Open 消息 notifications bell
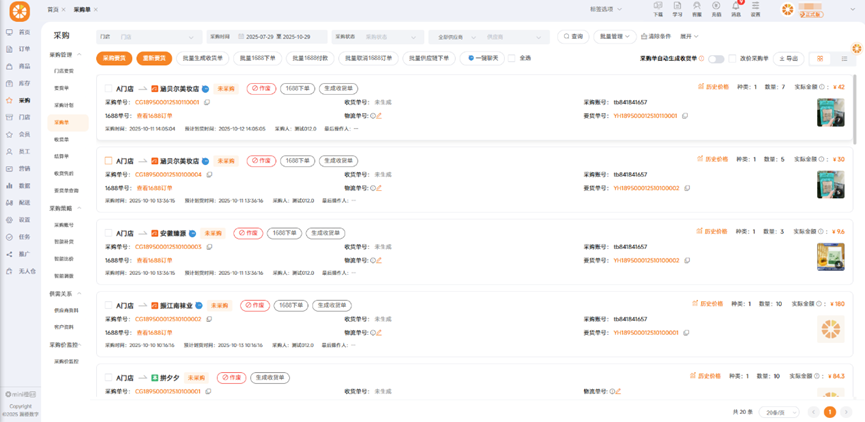This screenshot has height=422, width=865. point(736,9)
